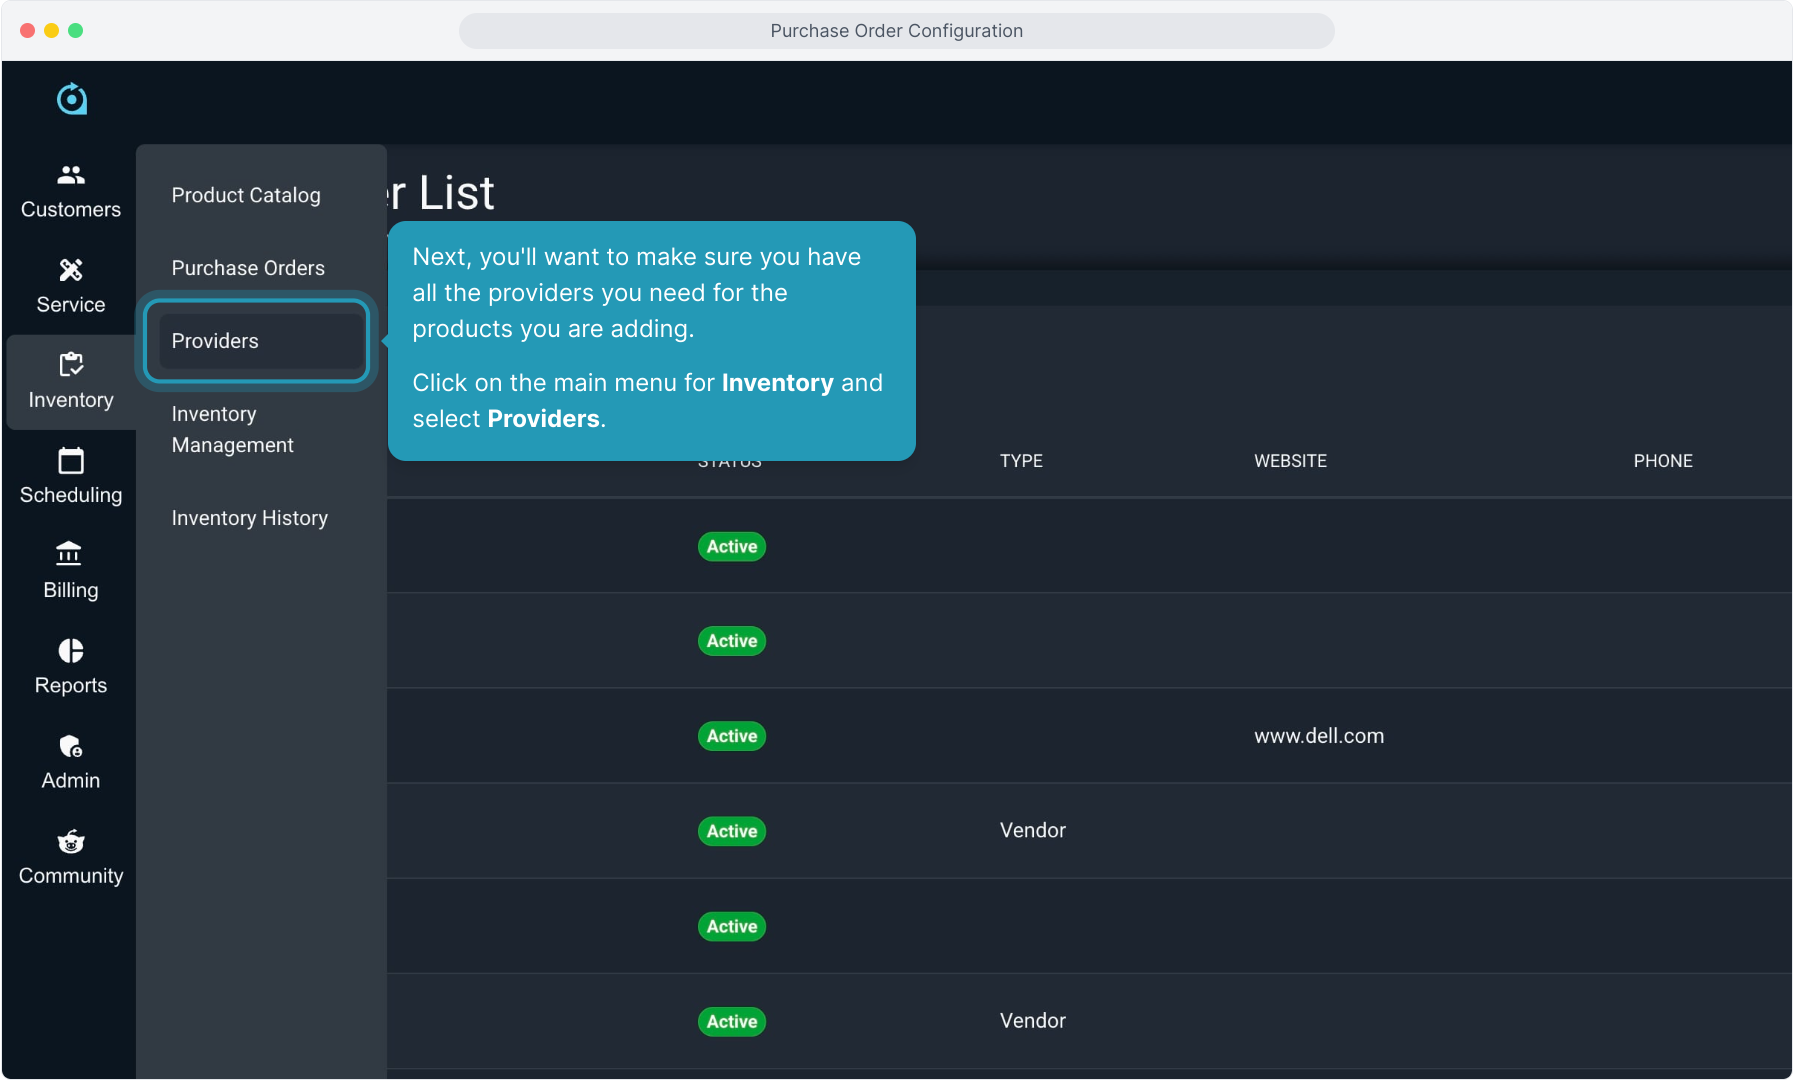Click the Active badge in the first row
The image size is (1794, 1080).
click(x=731, y=547)
